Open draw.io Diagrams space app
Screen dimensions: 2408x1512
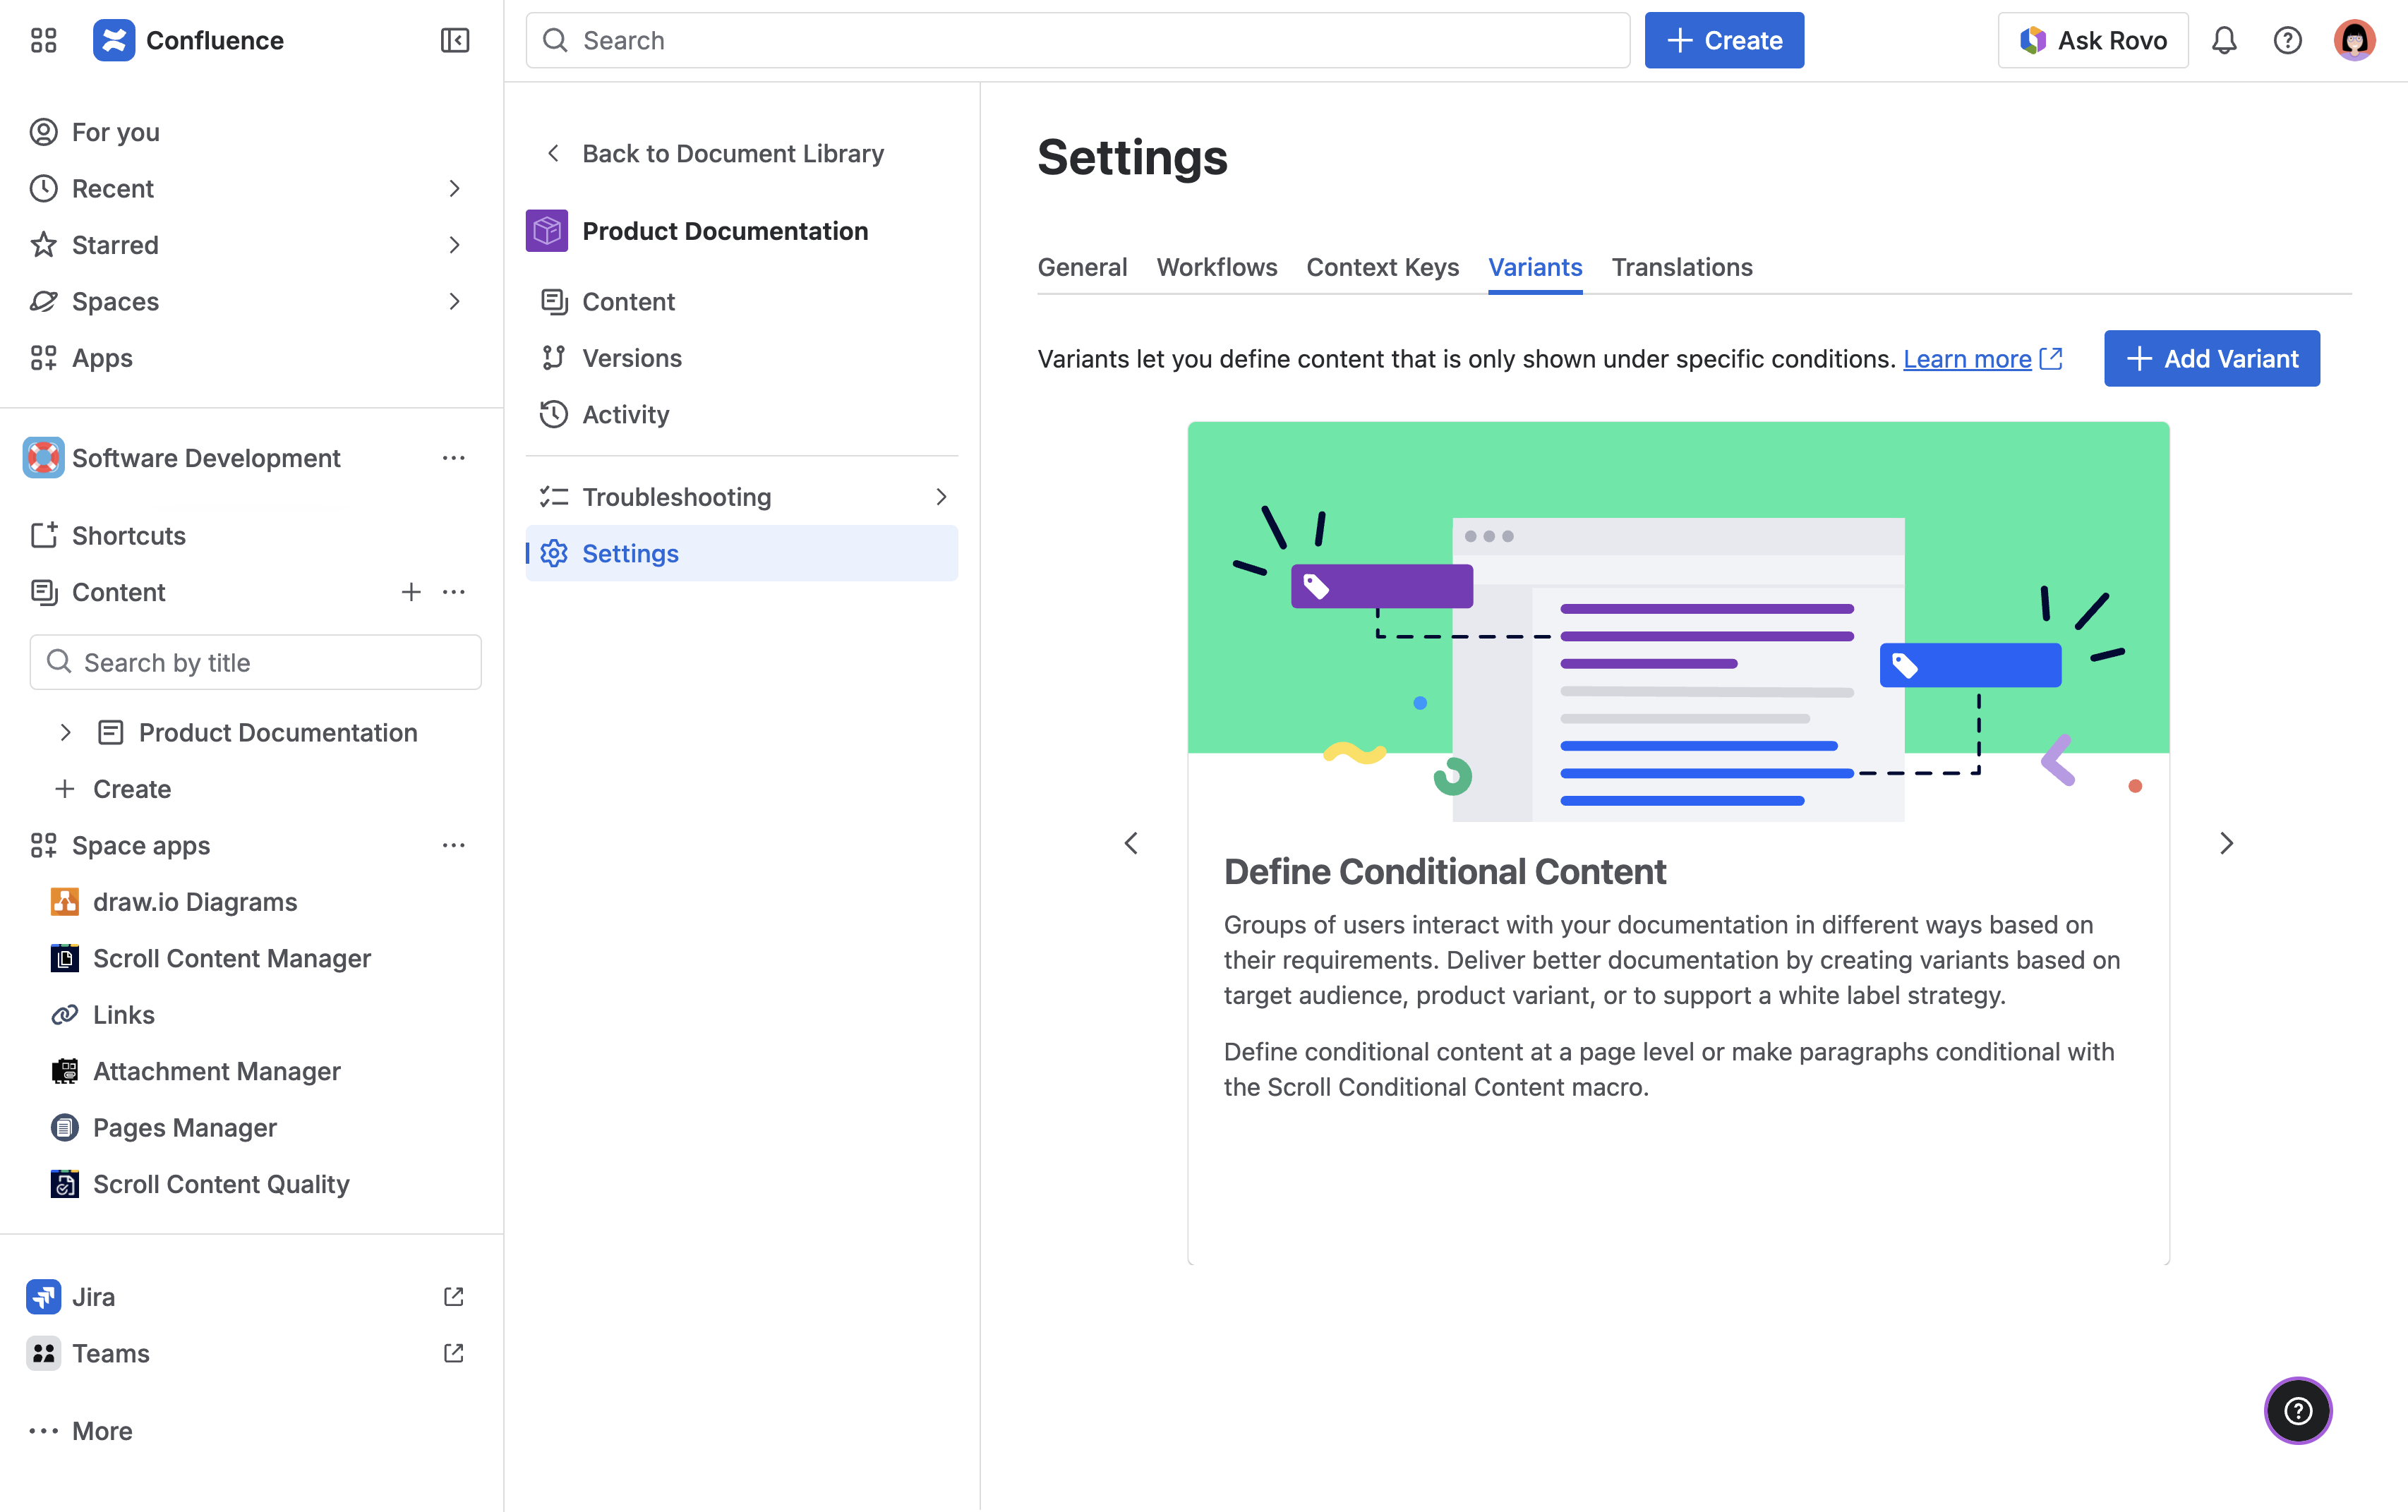coord(195,901)
